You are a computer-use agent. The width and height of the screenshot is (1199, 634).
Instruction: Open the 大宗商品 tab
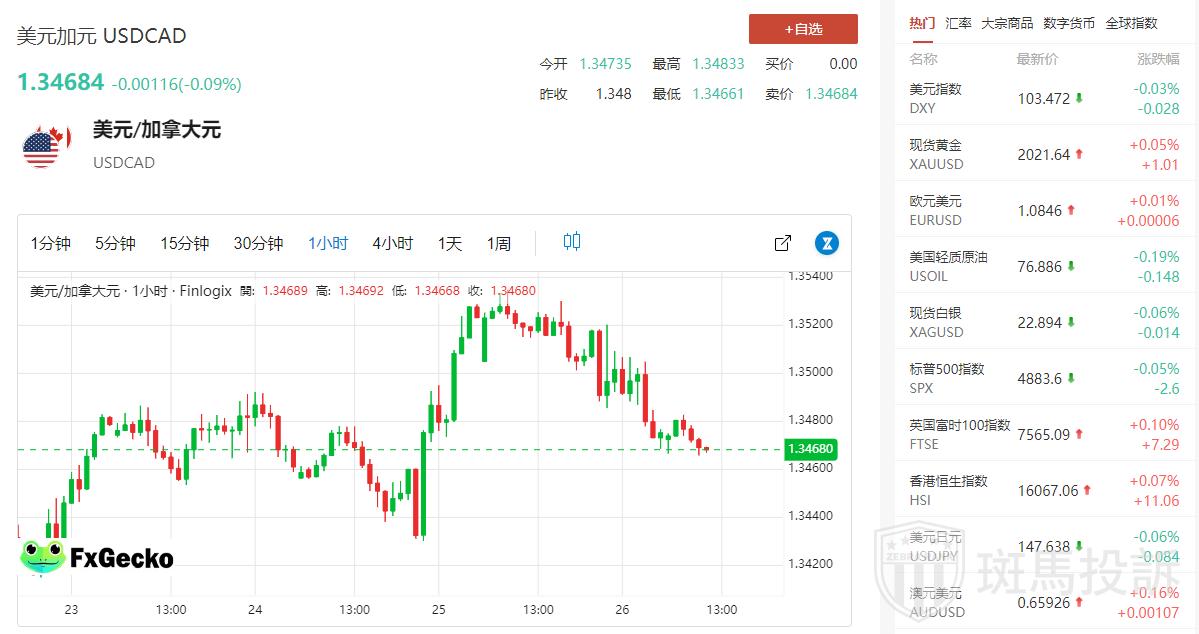tap(1007, 23)
